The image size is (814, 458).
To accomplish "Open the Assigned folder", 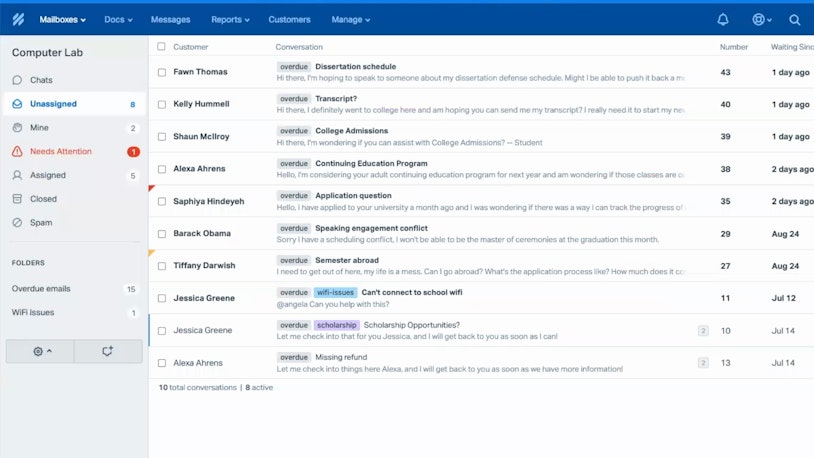I will click(74, 176).
